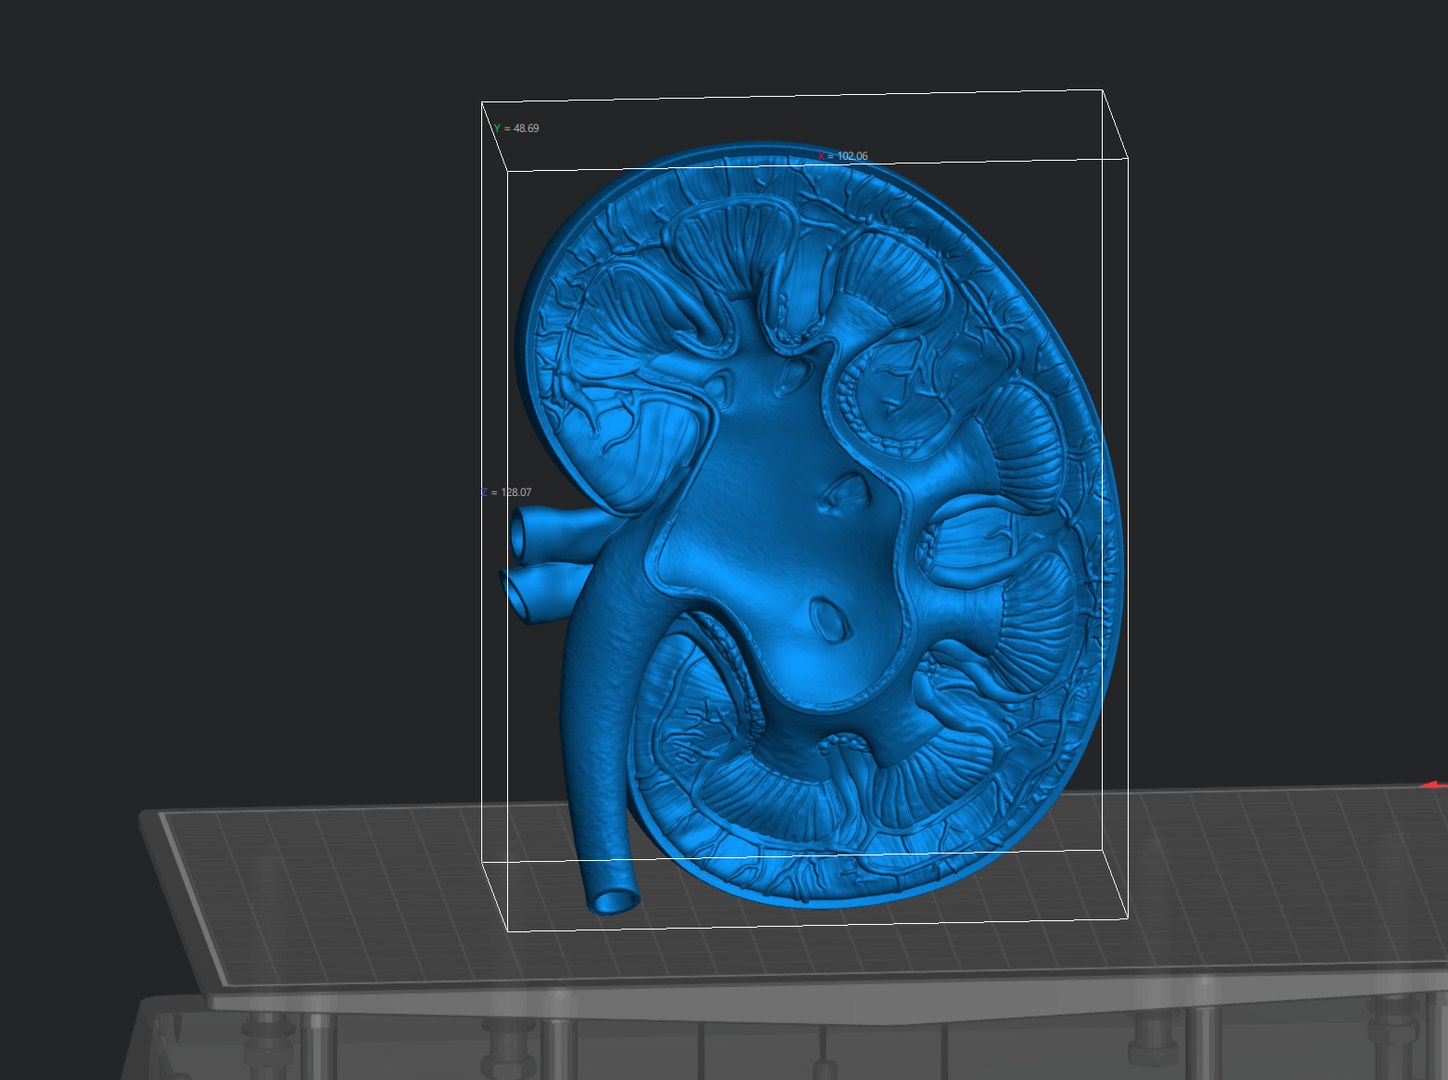The width and height of the screenshot is (1448, 1080).
Task: Click the X = 102.06 dimension label
Action: click(843, 156)
